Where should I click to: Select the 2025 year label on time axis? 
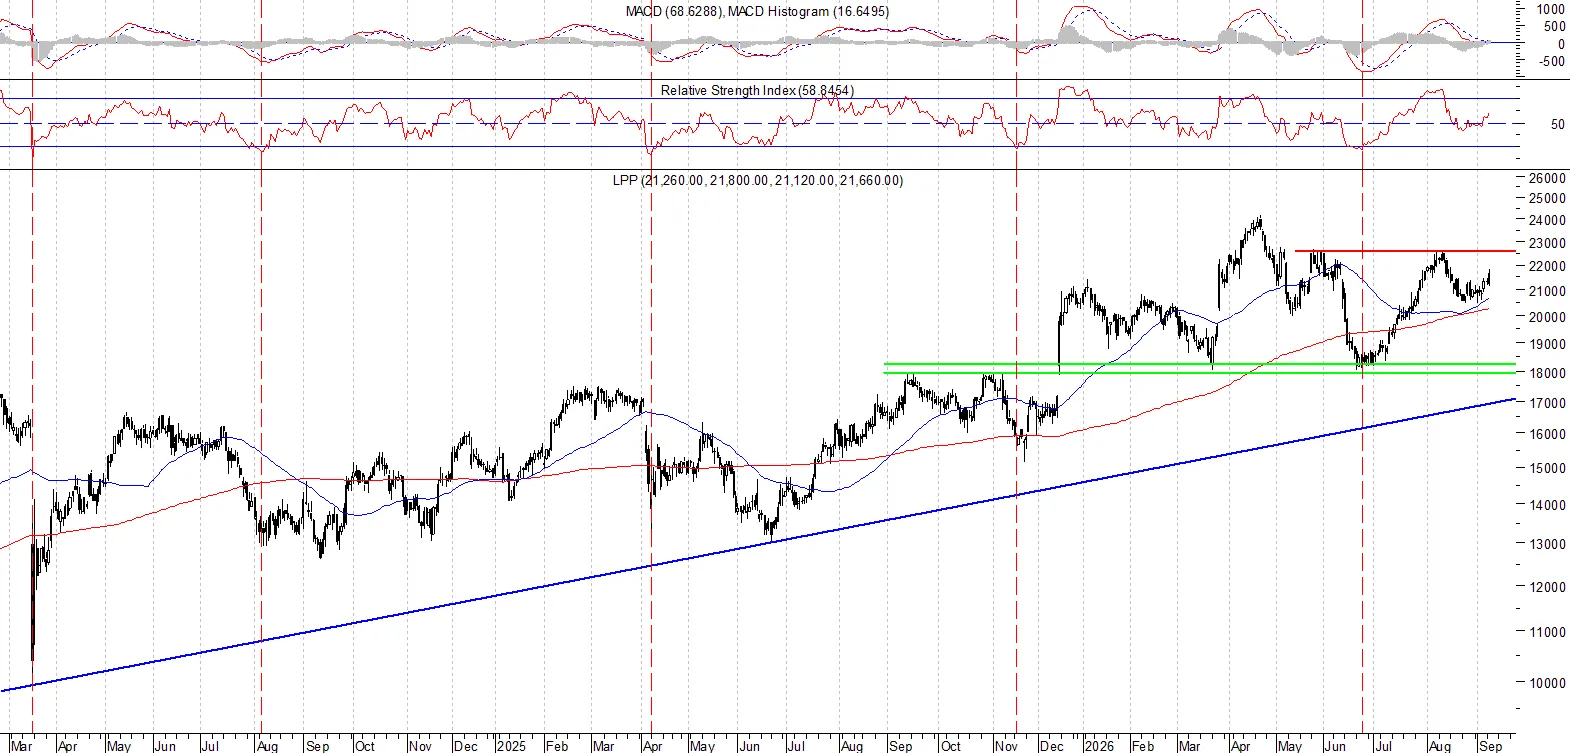click(511, 746)
